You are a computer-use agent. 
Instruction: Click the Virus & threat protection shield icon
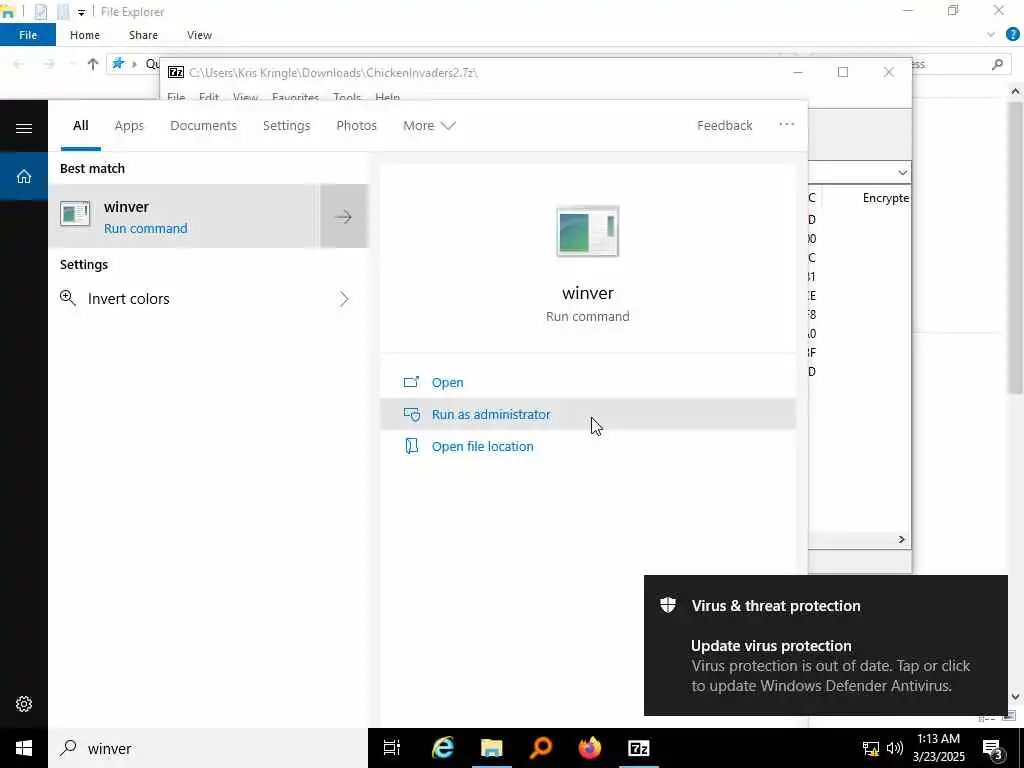click(667, 605)
